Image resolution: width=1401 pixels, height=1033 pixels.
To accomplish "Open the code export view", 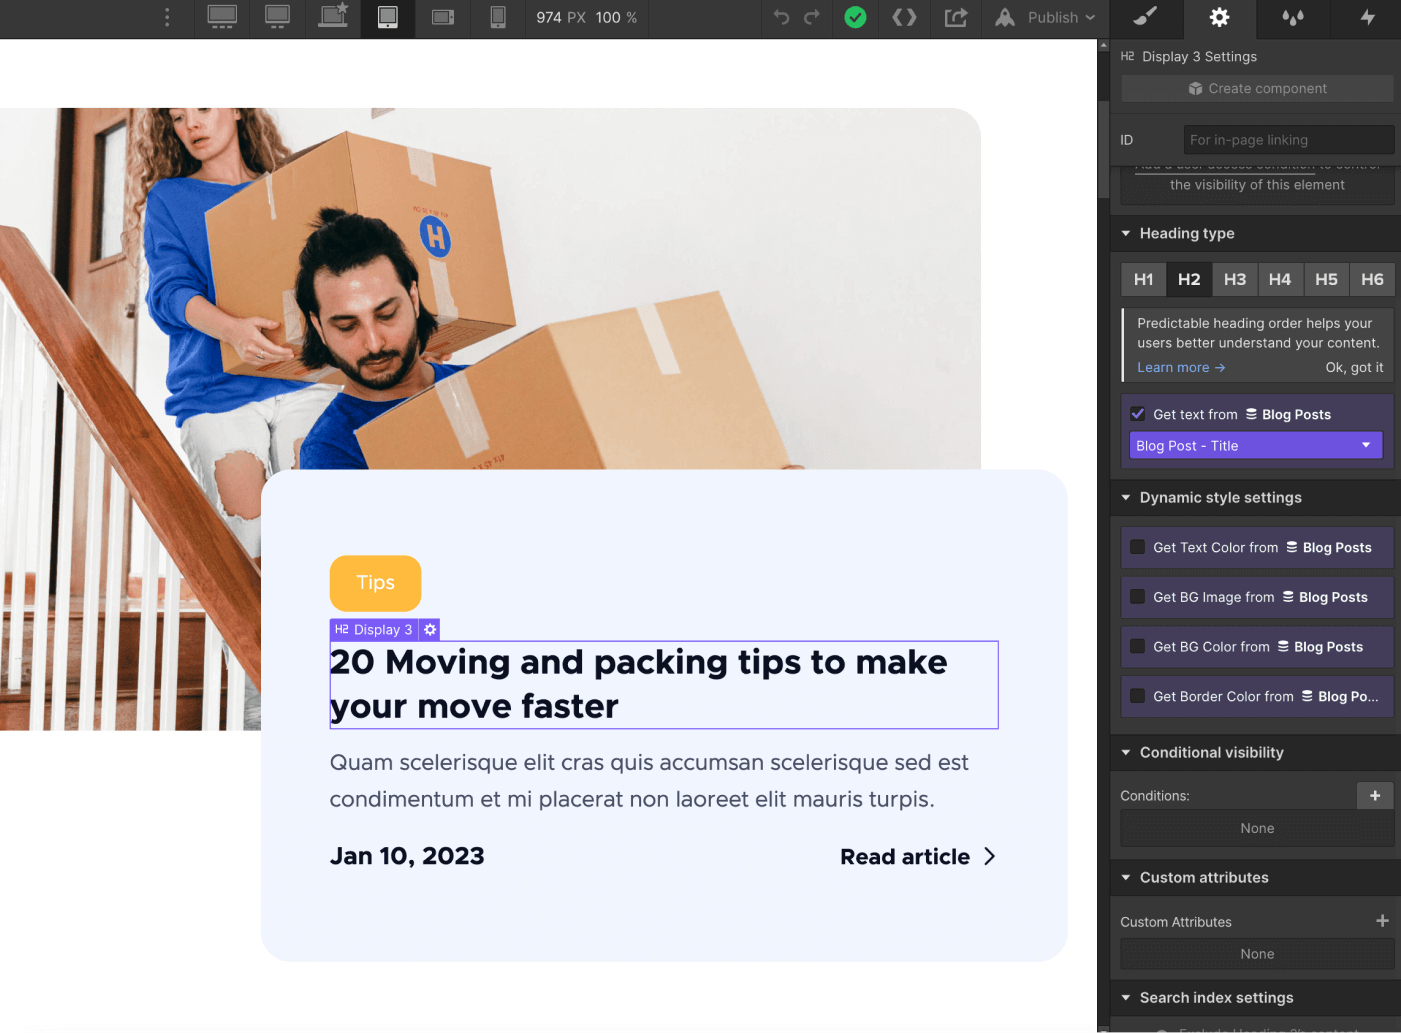I will [904, 18].
